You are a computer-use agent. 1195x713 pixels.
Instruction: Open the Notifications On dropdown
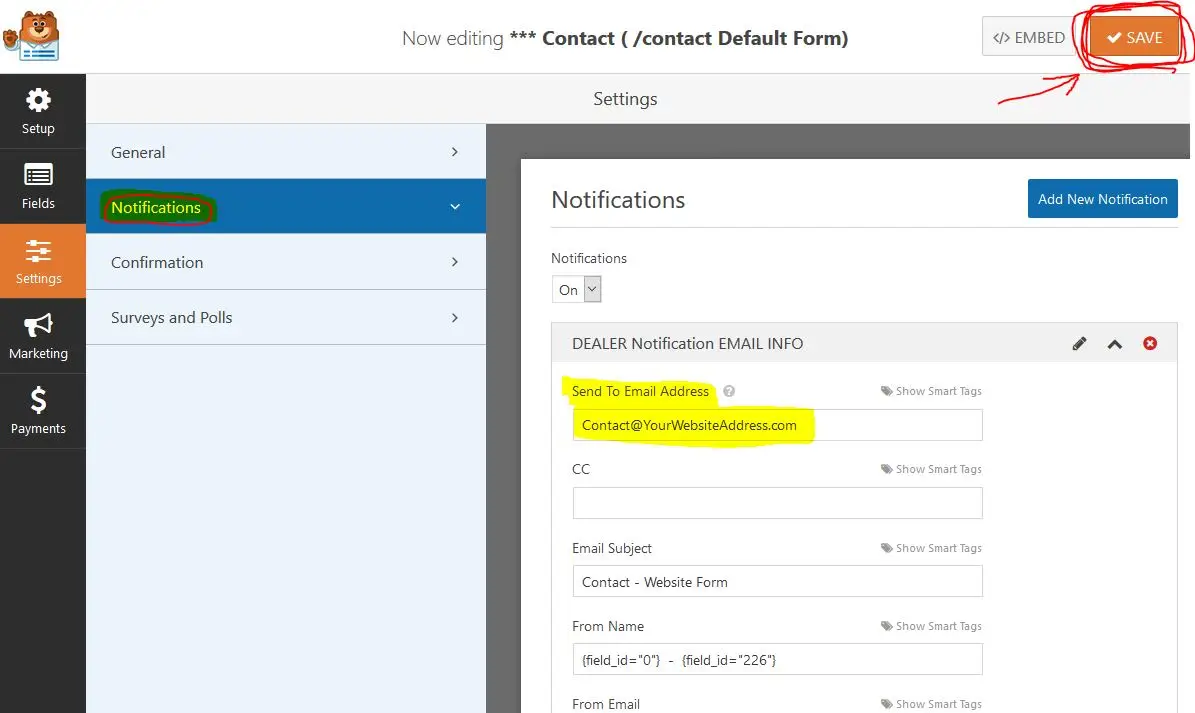(577, 290)
